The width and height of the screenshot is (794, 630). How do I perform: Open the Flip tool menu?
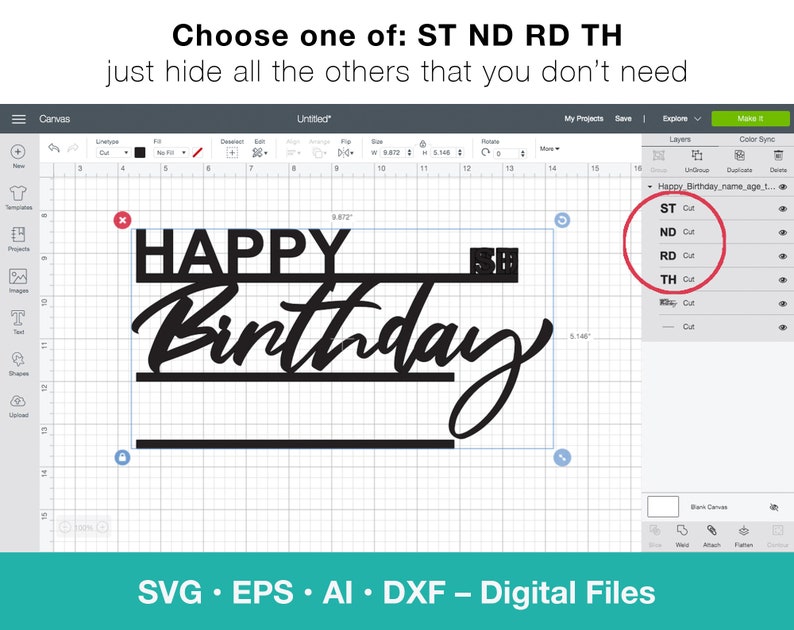pyautogui.click(x=346, y=152)
